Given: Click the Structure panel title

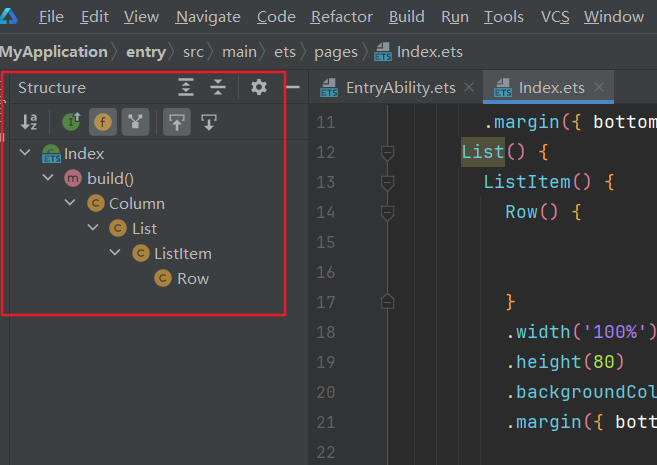Looking at the screenshot, I should tap(52, 88).
